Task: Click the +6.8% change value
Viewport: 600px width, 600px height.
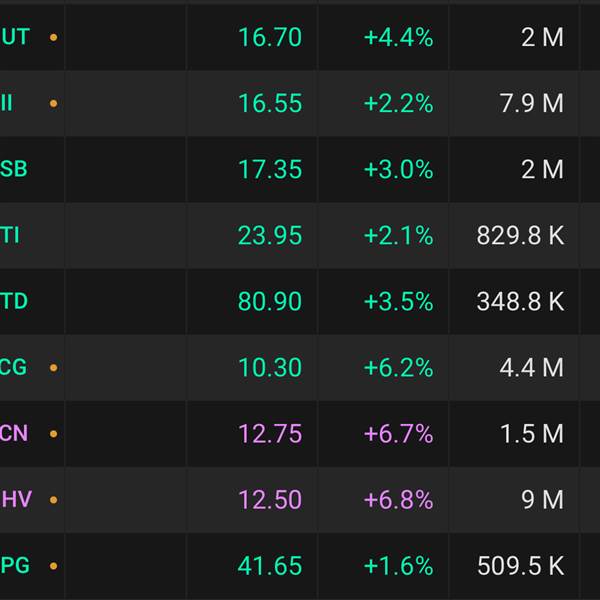Action: tap(398, 500)
